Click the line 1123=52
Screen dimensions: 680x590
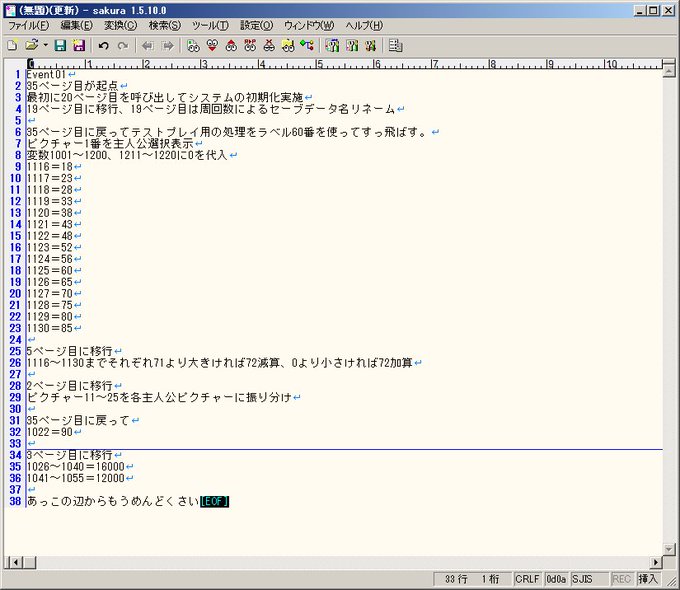tap(49, 247)
